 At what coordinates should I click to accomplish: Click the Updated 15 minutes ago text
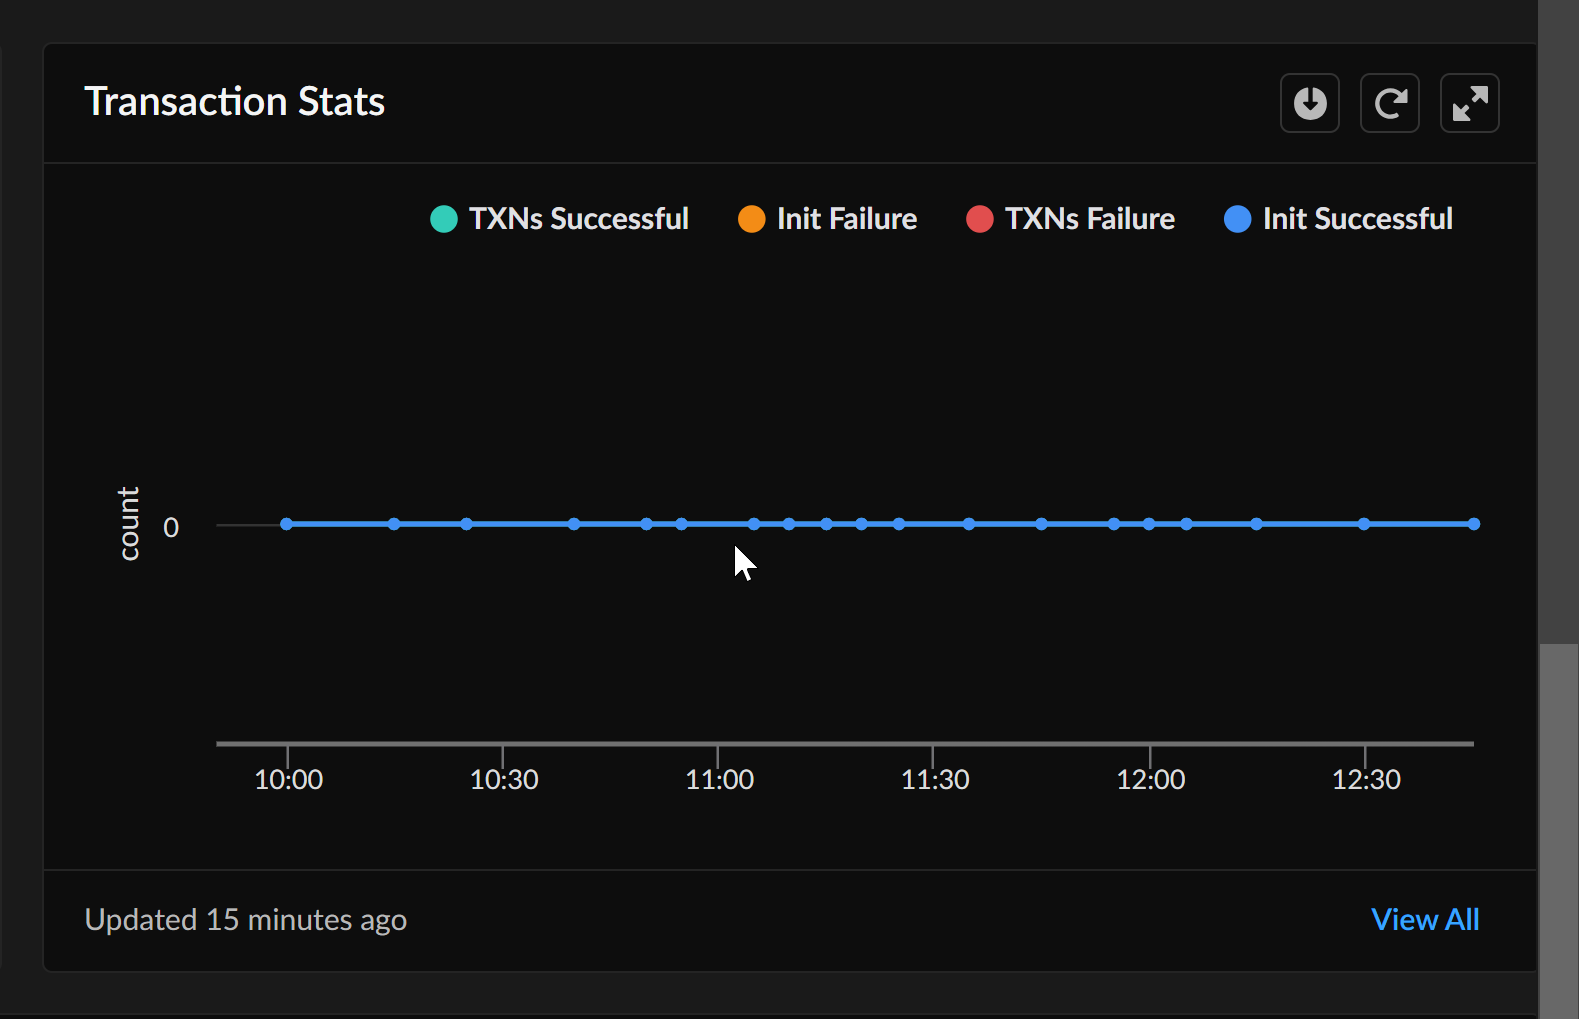[246, 919]
